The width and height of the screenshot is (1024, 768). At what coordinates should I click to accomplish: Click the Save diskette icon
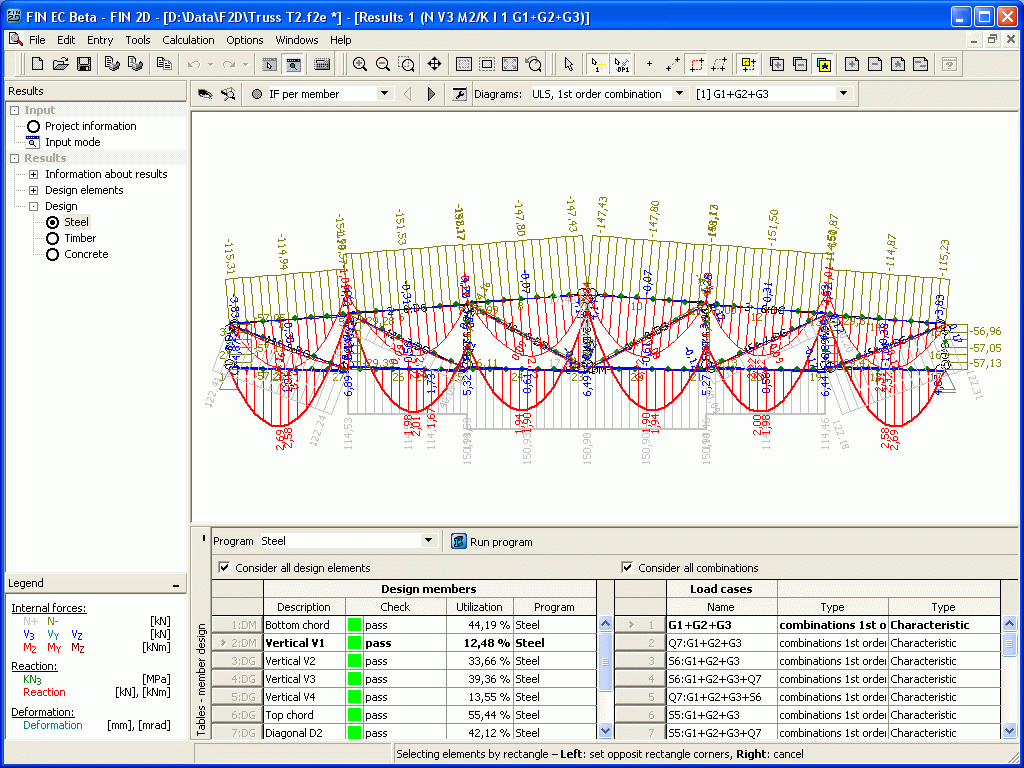tap(84, 64)
